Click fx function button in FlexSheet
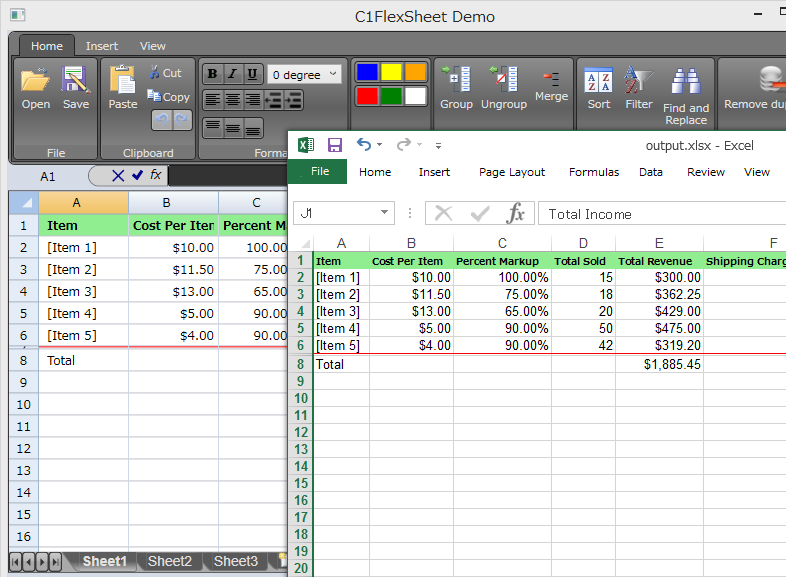786x577 pixels. 156,175
